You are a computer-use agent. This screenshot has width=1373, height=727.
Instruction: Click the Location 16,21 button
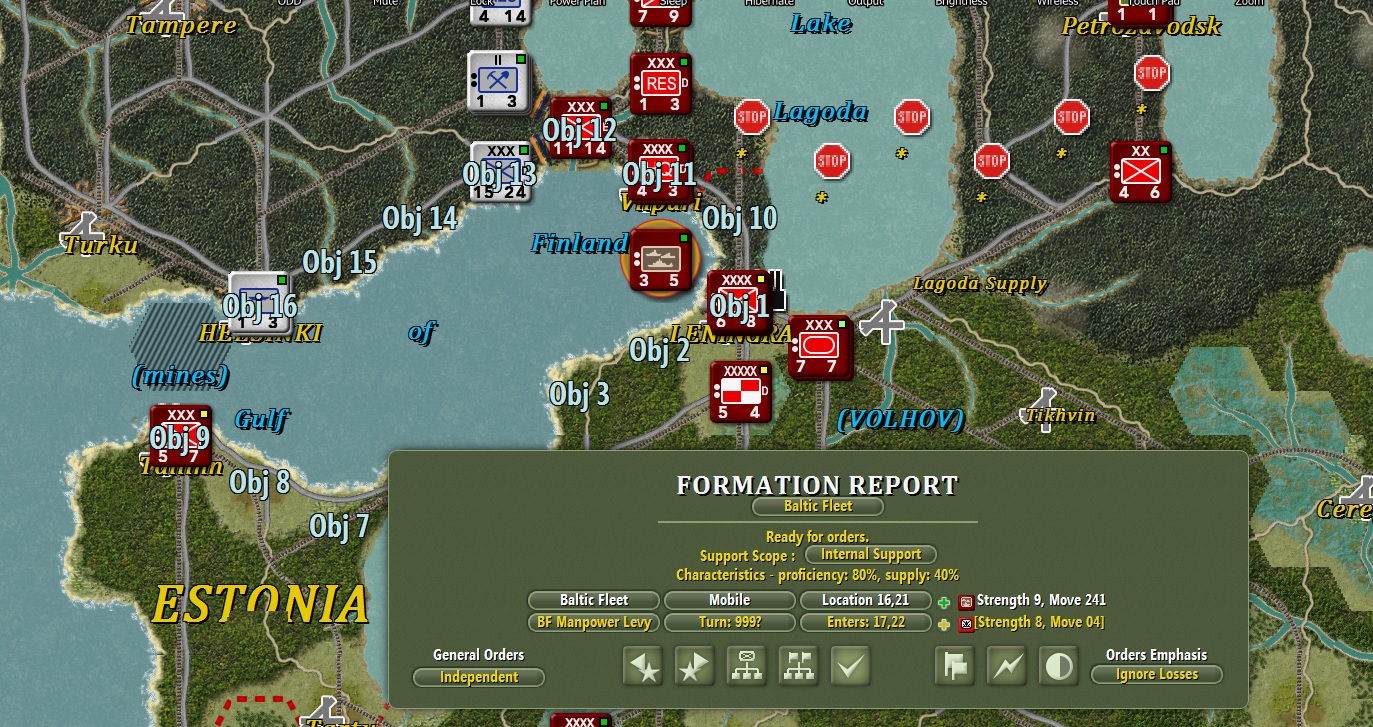866,600
